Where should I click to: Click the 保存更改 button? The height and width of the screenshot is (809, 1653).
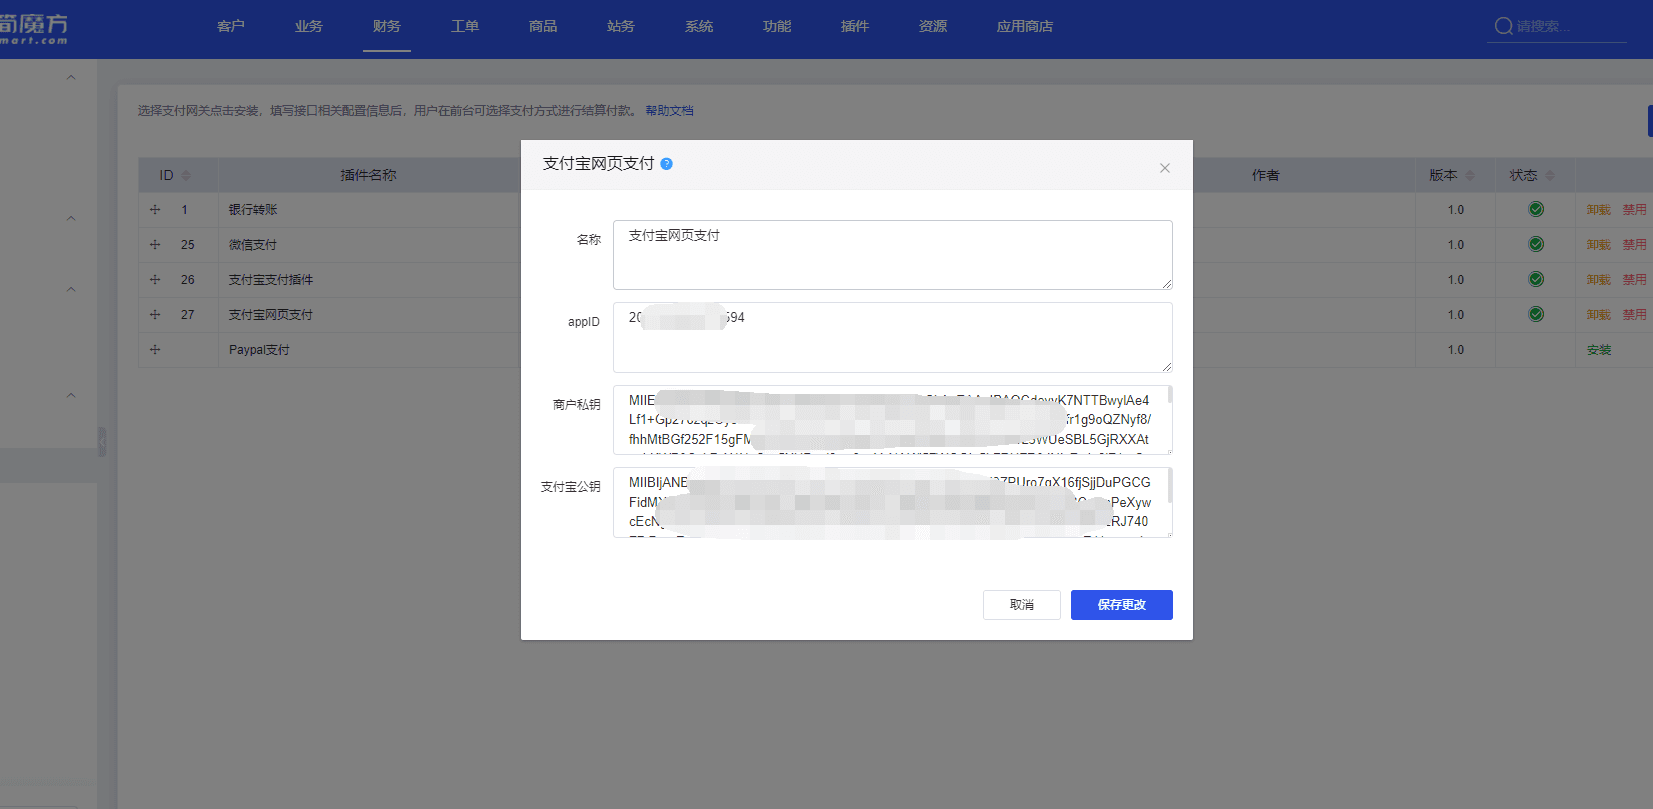point(1122,605)
